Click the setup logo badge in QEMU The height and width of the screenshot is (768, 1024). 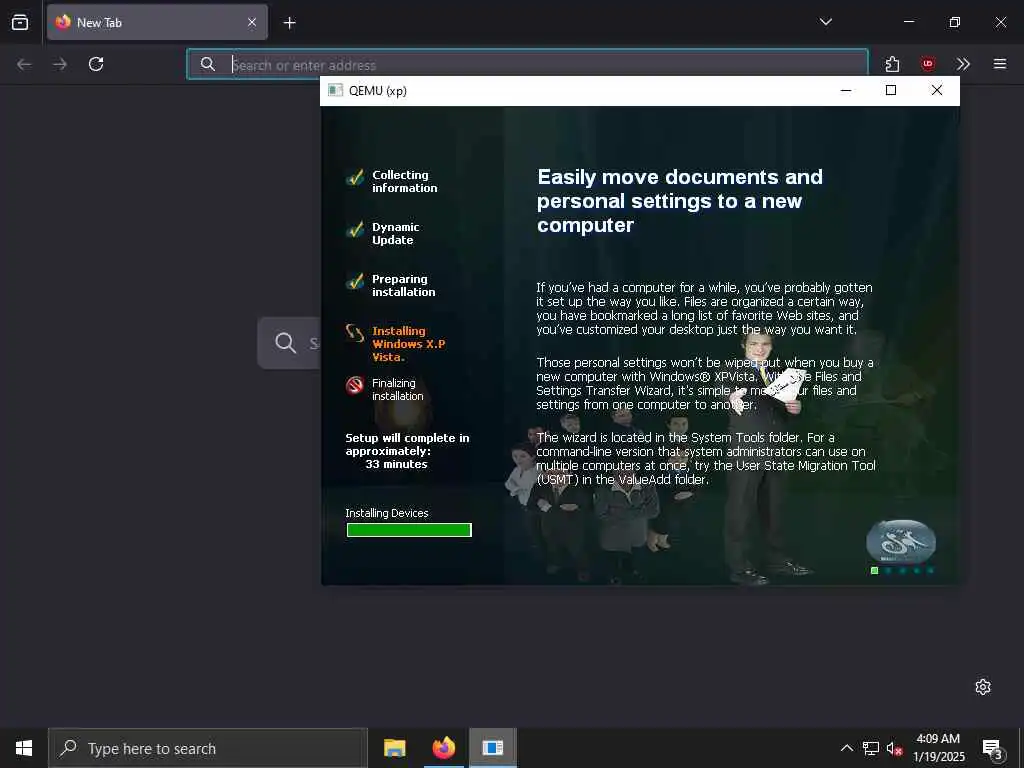pos(901,541)
